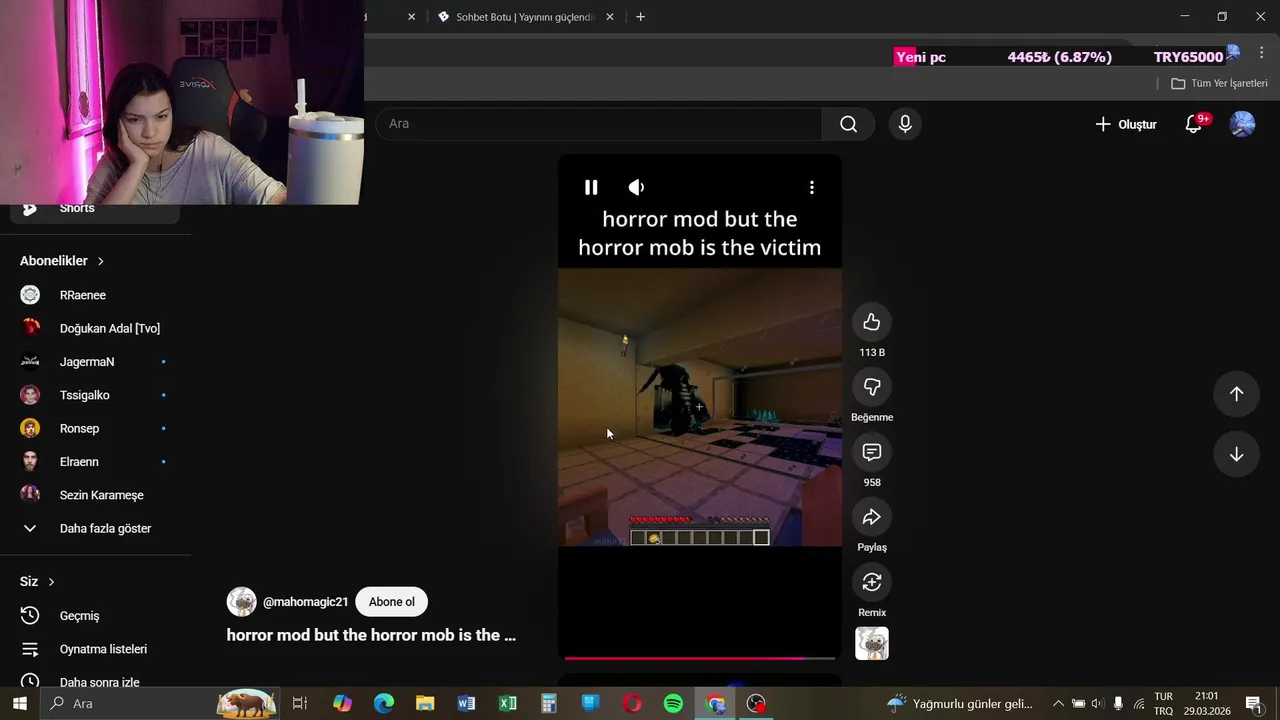Open Tüm Yer İşaretleri bookmarks folder
This screenshot has height=720, width=1280.
point(1219,83)
